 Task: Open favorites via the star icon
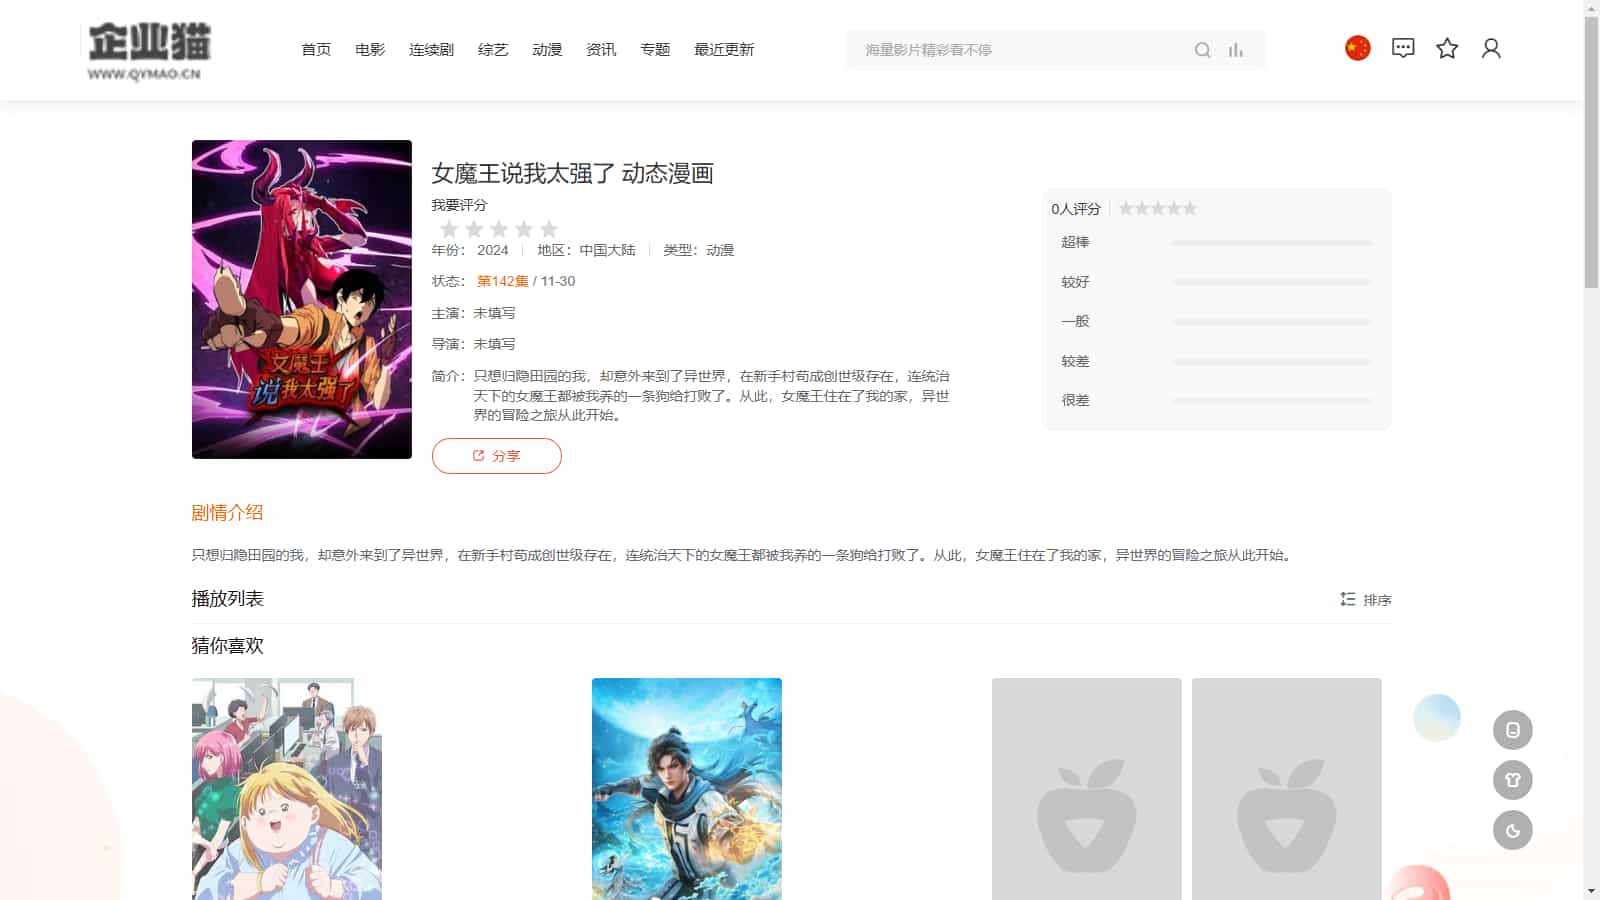pos(1447,48)
